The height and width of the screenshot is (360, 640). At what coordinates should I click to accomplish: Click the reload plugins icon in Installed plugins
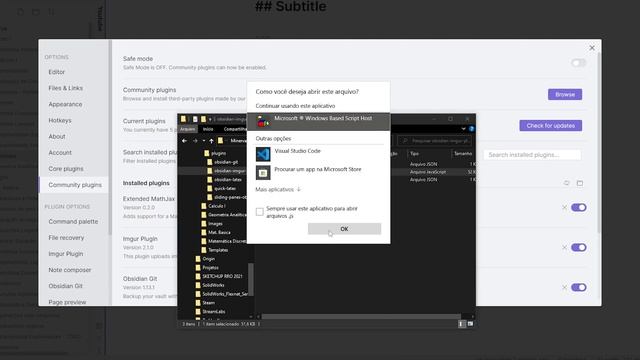[567, 183]
